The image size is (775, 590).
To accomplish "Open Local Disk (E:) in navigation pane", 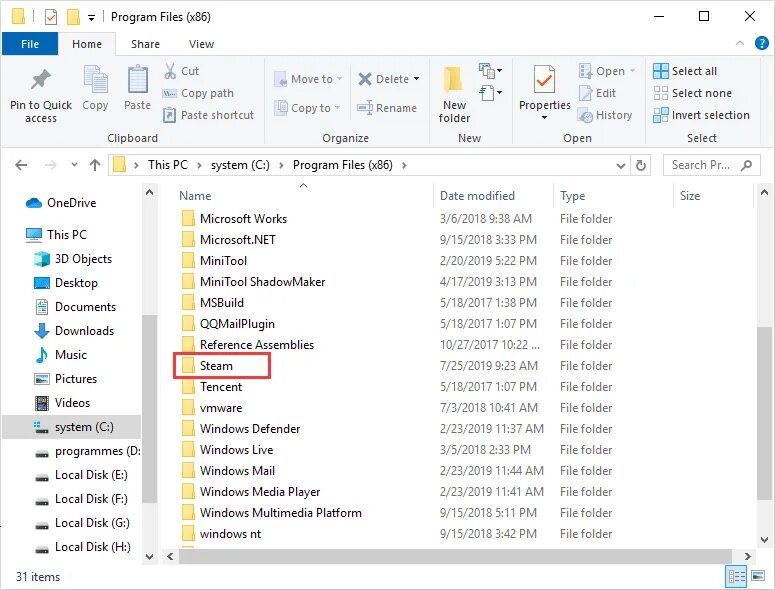I will (82, 475).
